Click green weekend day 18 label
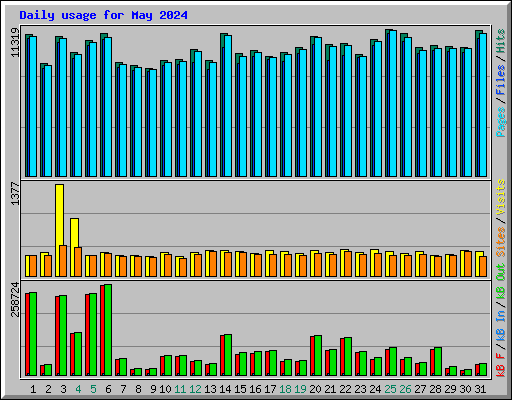The width and height of the screenshot is (512, 400). click(x=285, y=389)
